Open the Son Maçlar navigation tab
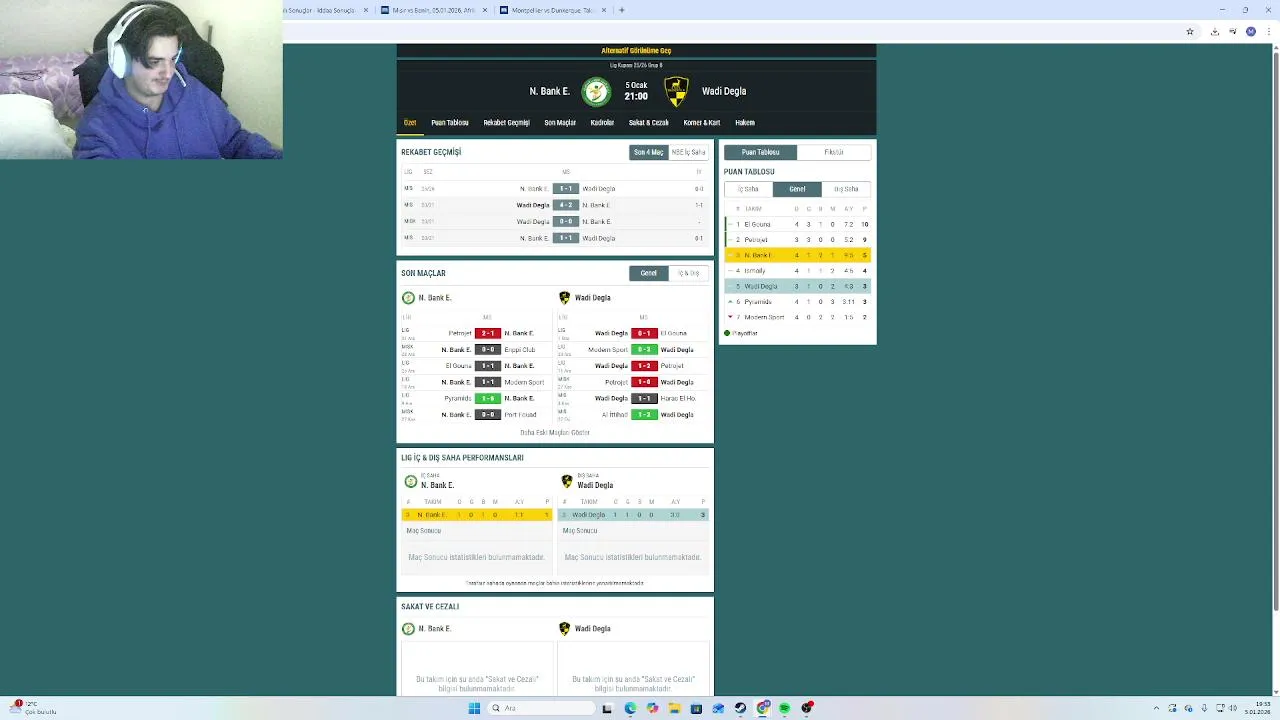1280x720 pixels. [560, 123]
